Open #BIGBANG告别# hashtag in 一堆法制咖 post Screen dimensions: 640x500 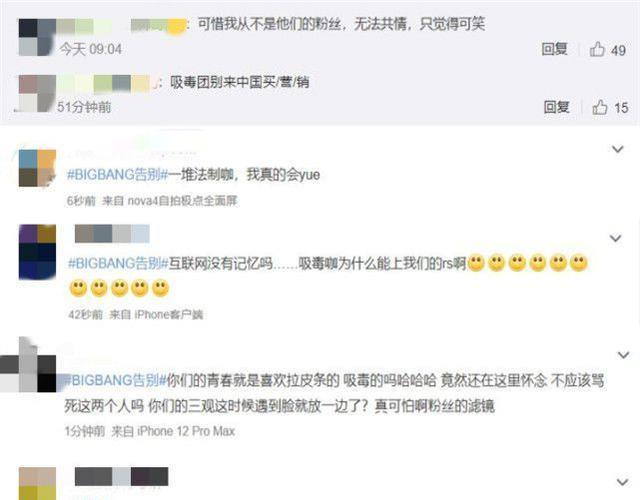pyautogui.click(x=118, y=175)
